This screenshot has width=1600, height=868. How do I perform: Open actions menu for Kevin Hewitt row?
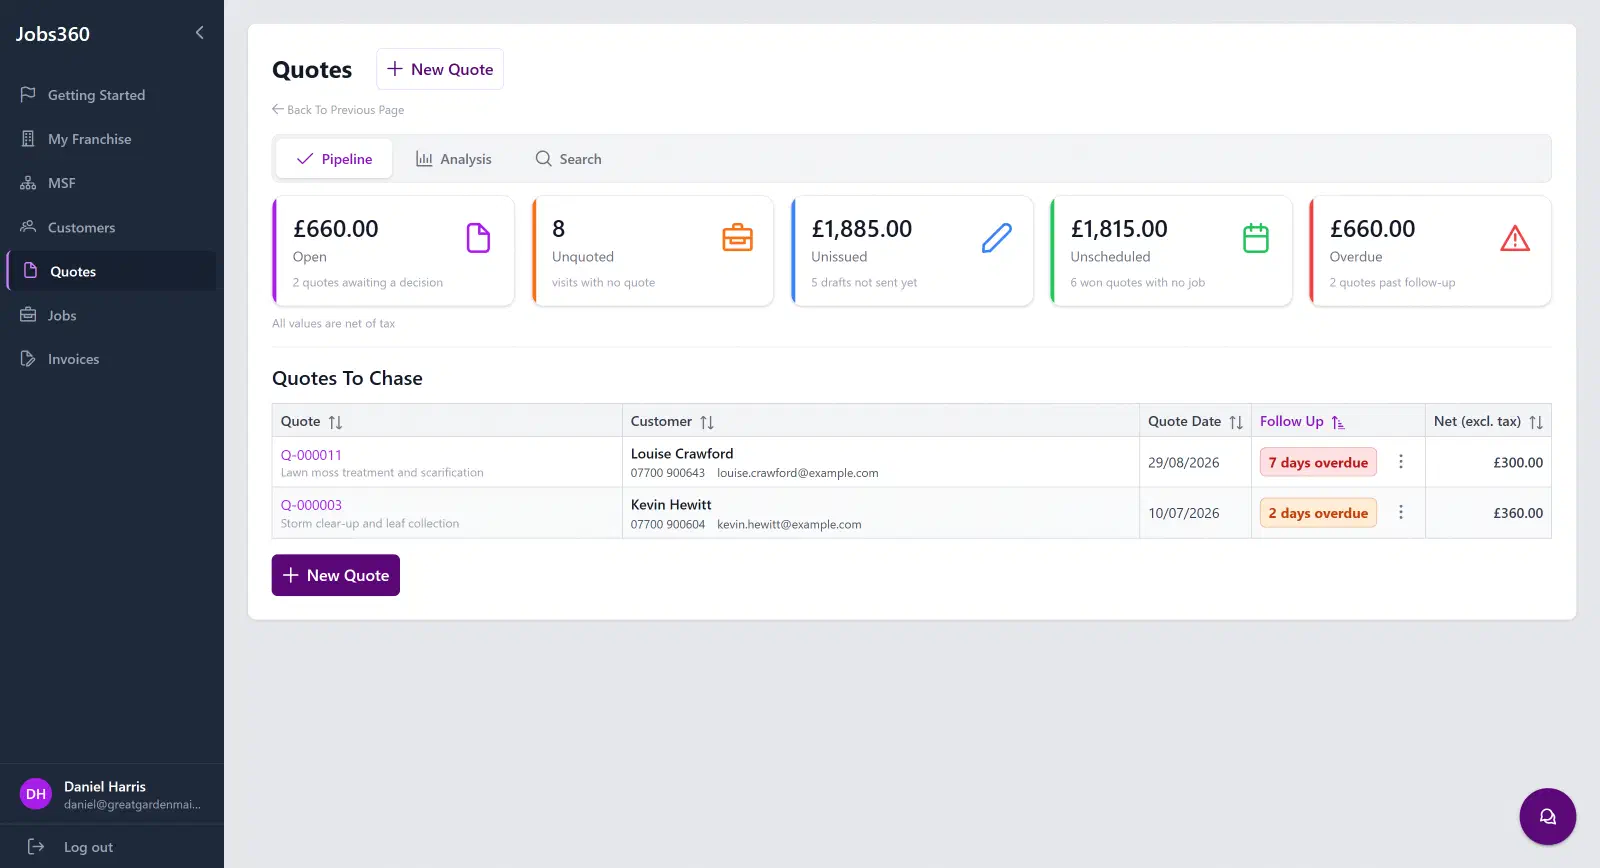click(x=1400, y=512)
